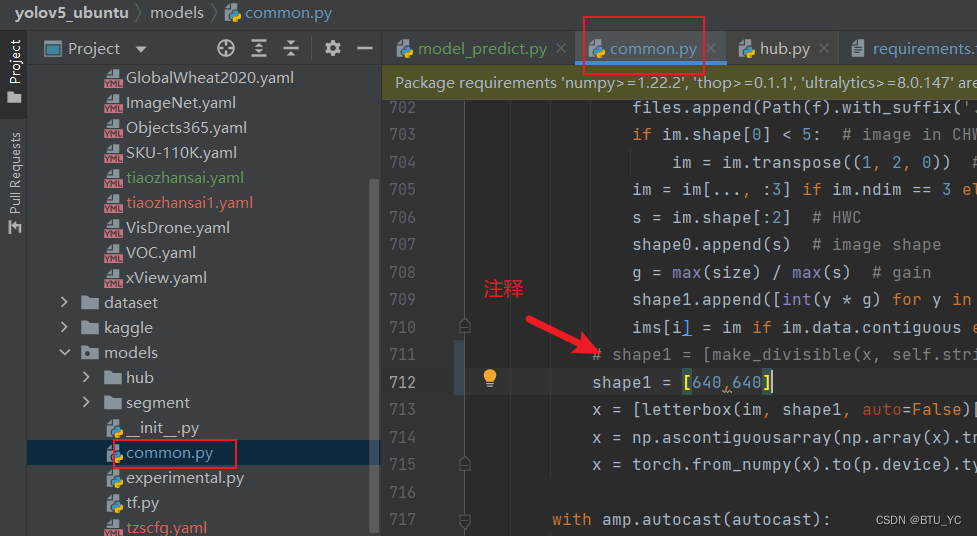
Task: Switch to the hub.py editor tab
Action: (784, 49)
